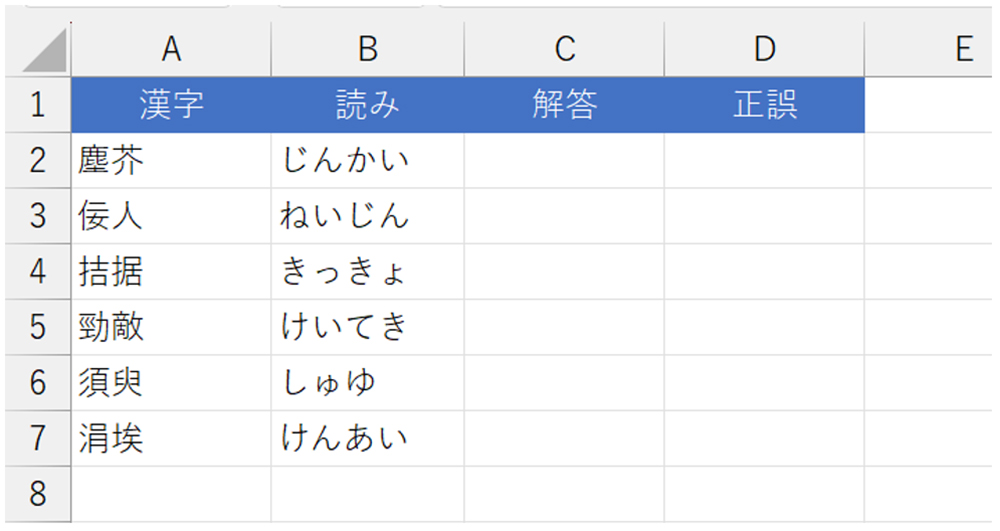Select cell containing けいてき
The width and height of the screenshot is (1000, 531).
[367, 327]
